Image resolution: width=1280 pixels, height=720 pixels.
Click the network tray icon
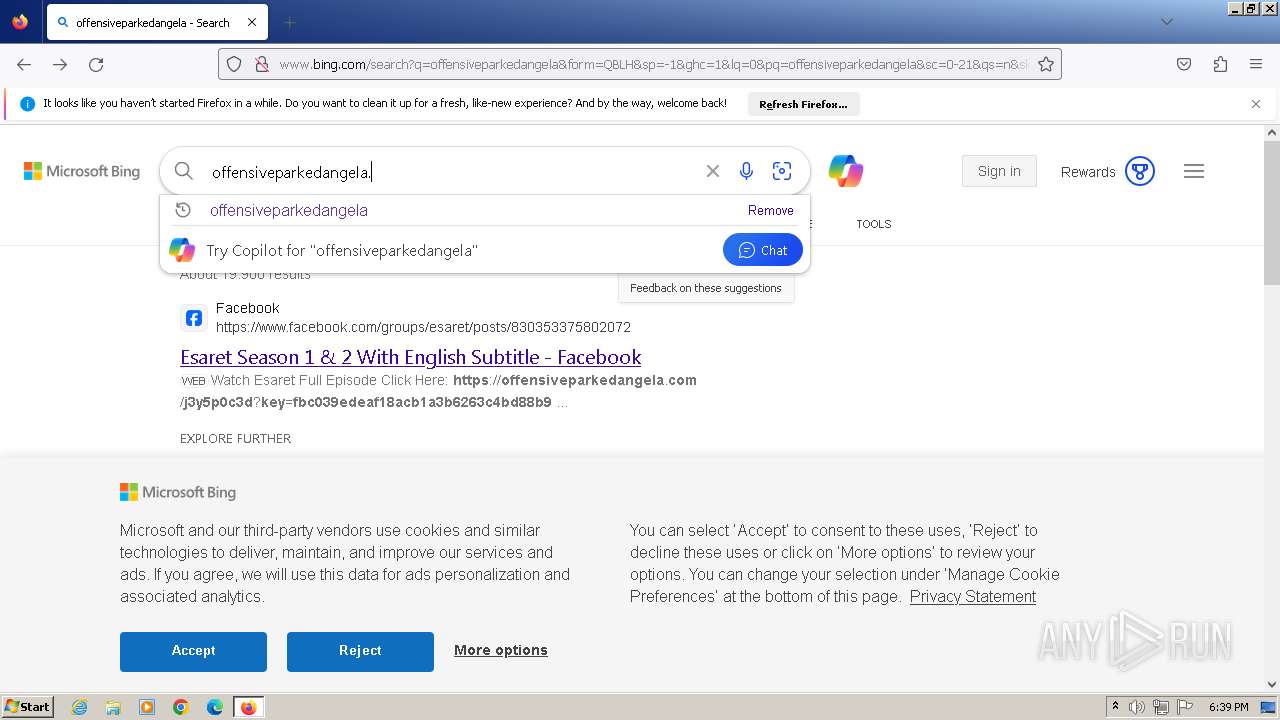(x=1161, y=707)
